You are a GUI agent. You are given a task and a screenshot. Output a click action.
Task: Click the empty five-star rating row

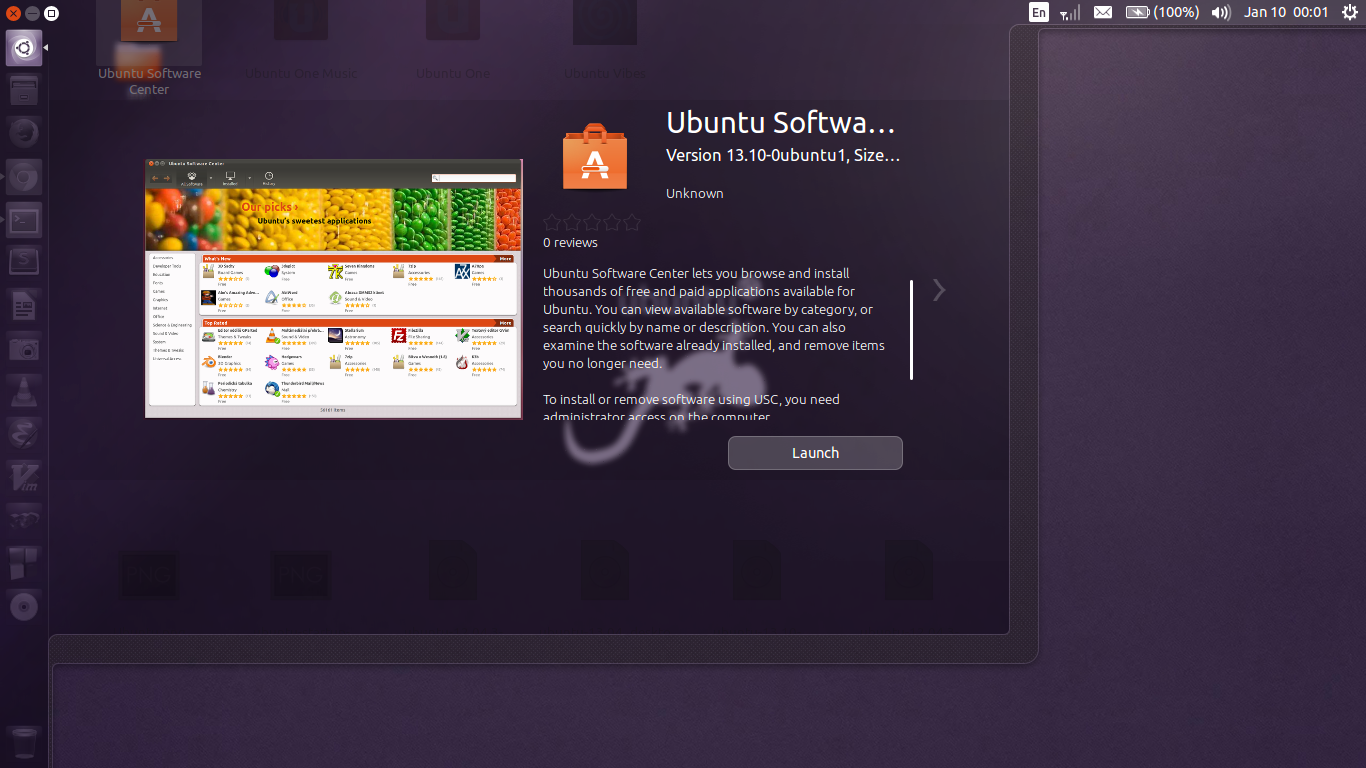point(593,223)
